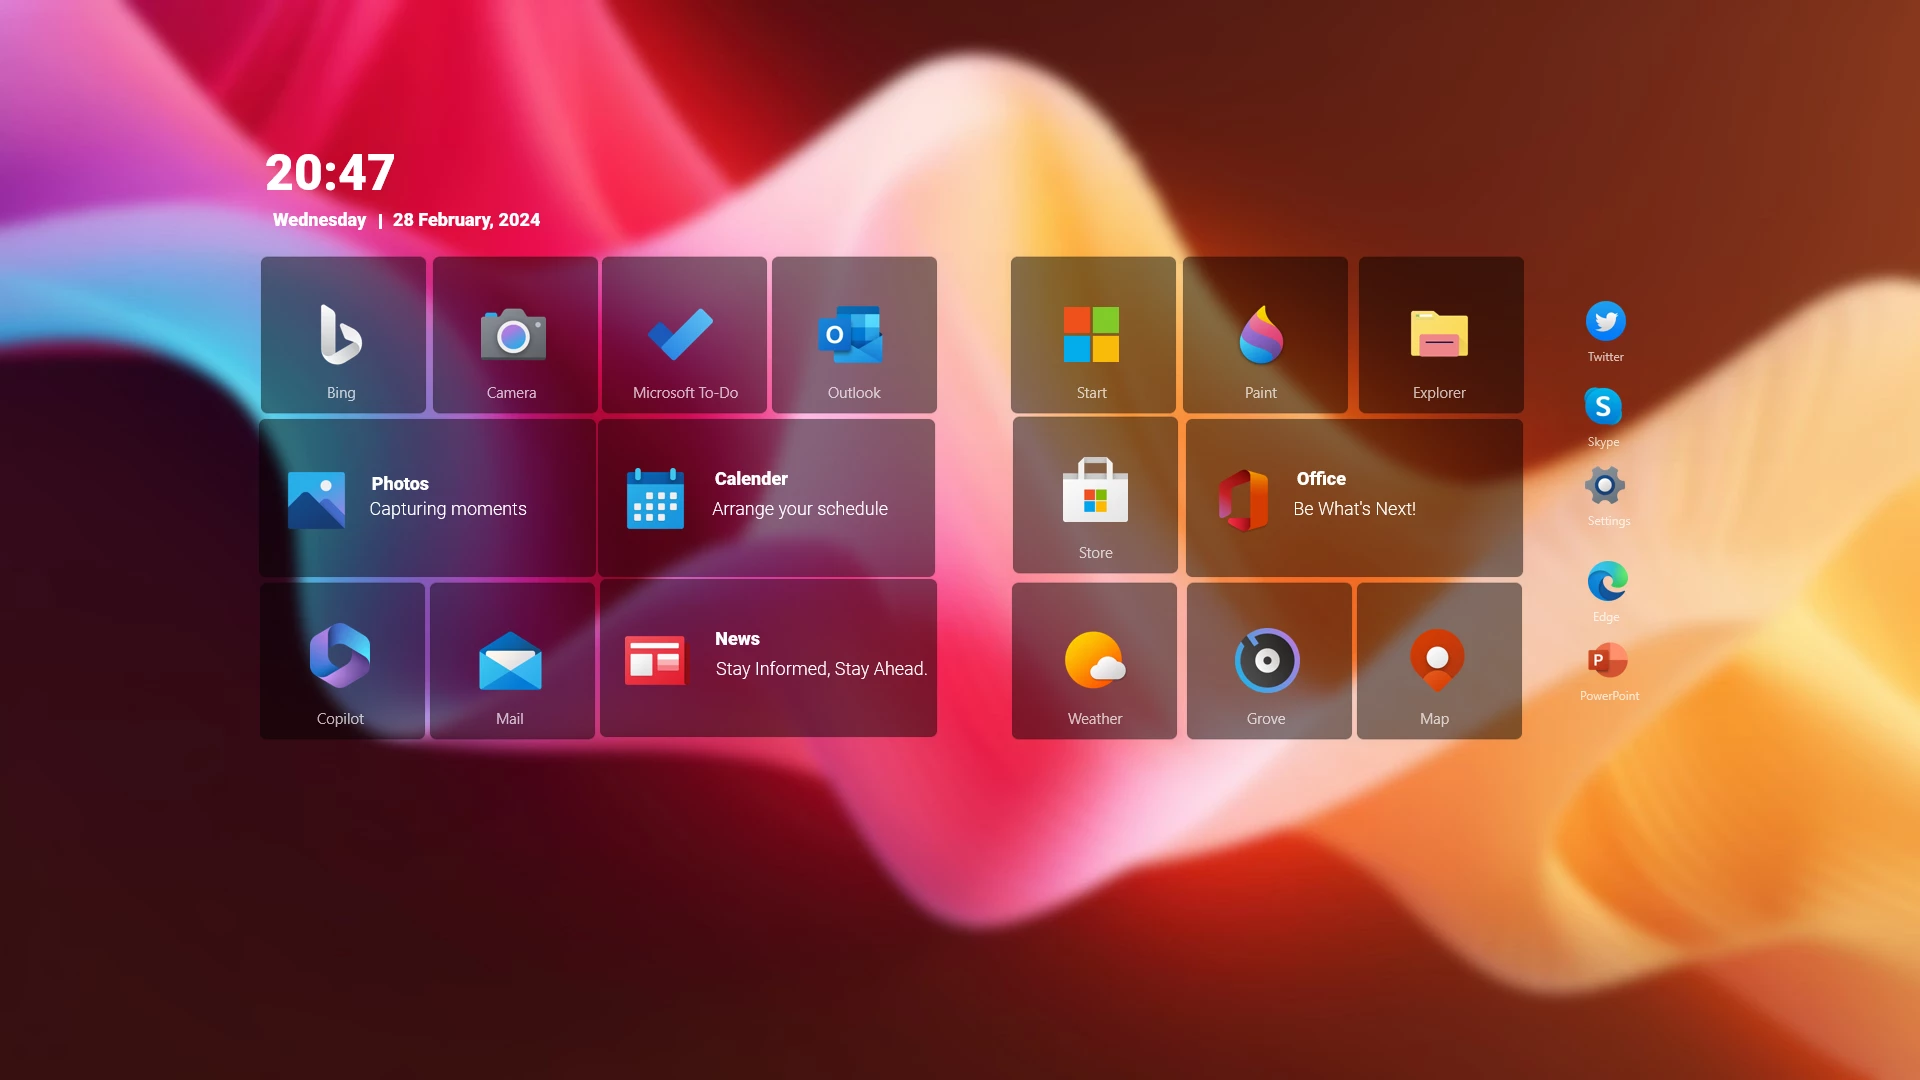This screenshot has height=1080, width=1920.
Task: Launch the Grove music tile
Action: pyautogui.click(x=1269, y=661)
